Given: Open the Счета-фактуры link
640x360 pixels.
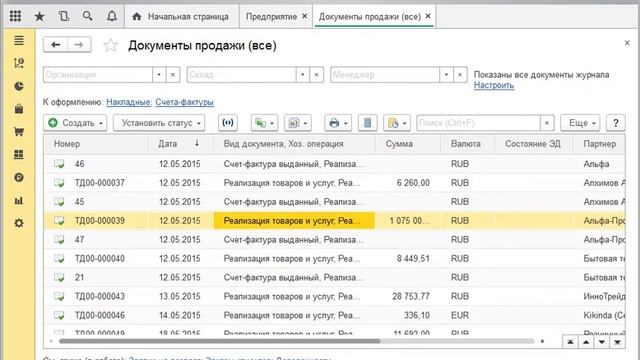Looking at the screenshot, I should (x=184, y=102).
